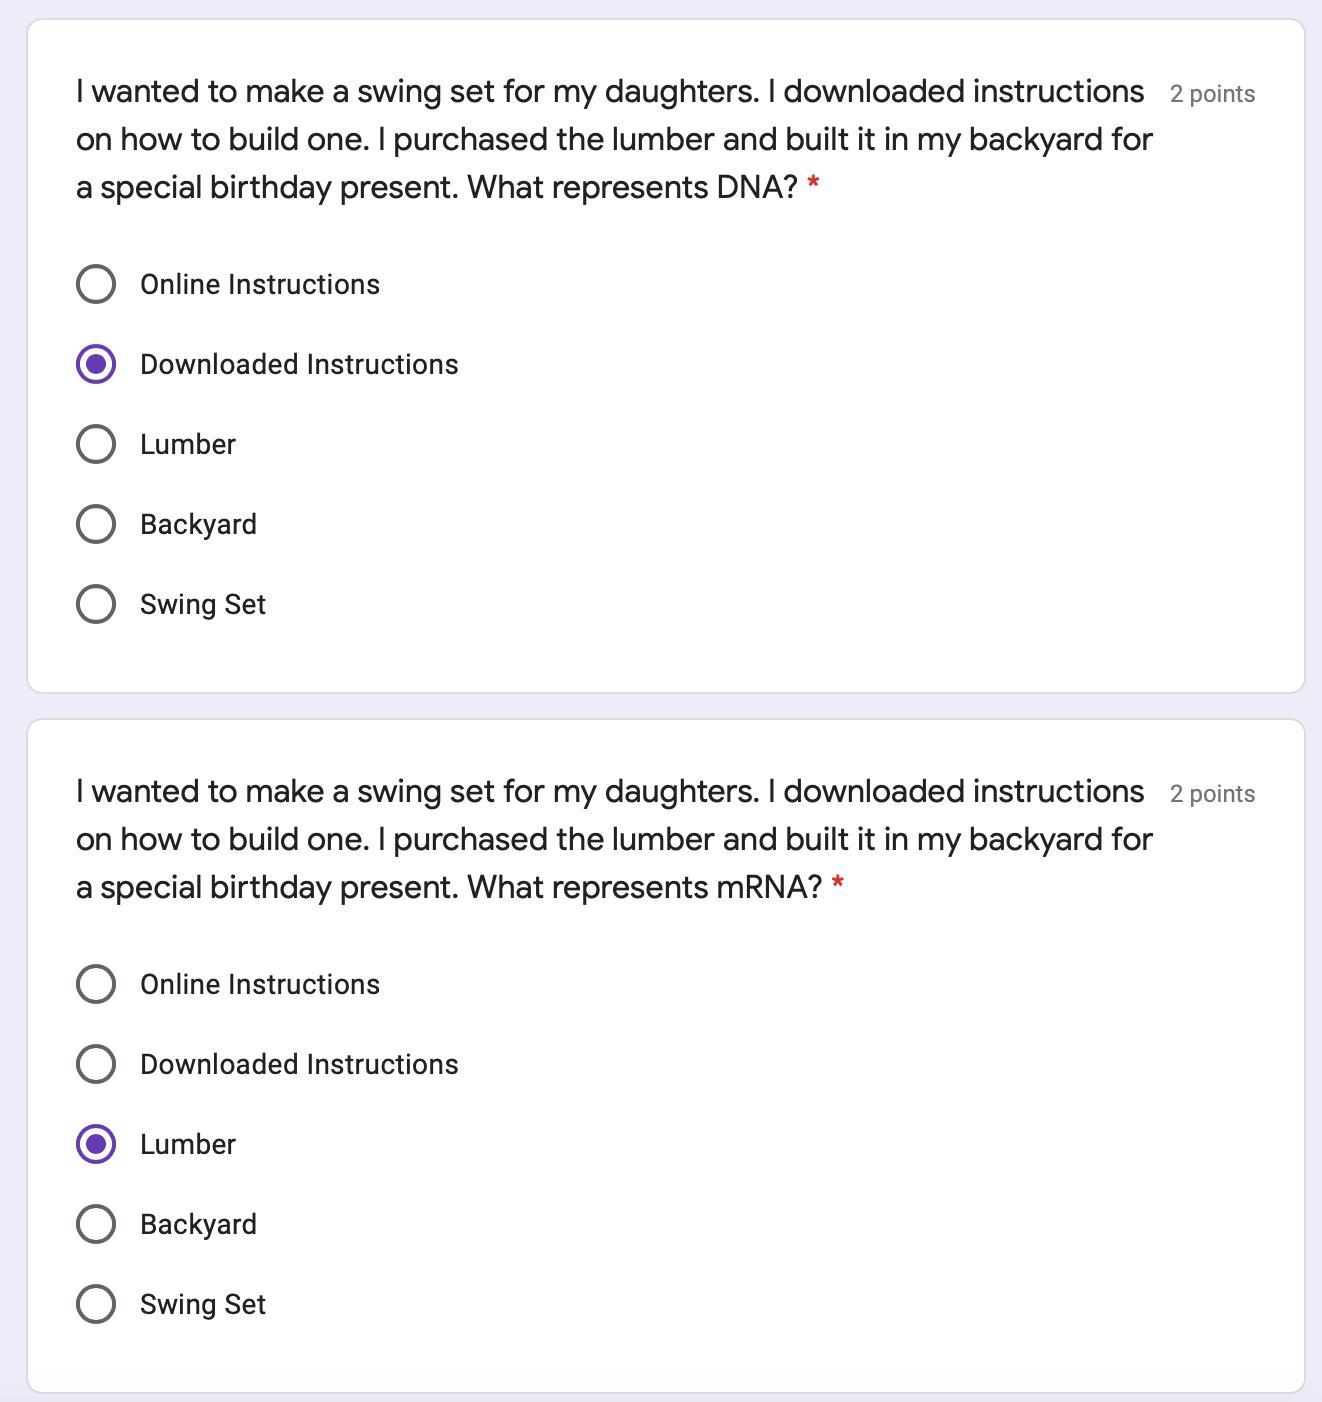
Task: Click the mRNA question text
Action: 614,839
